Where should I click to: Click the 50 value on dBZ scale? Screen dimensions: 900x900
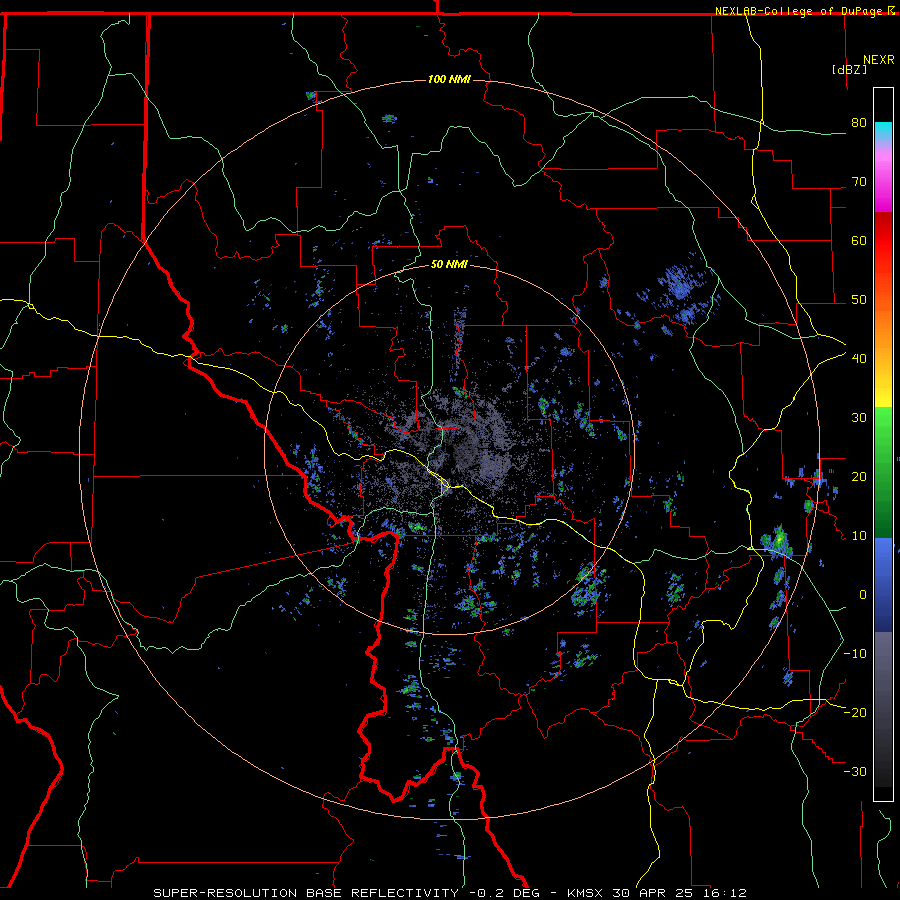(859, 300)
